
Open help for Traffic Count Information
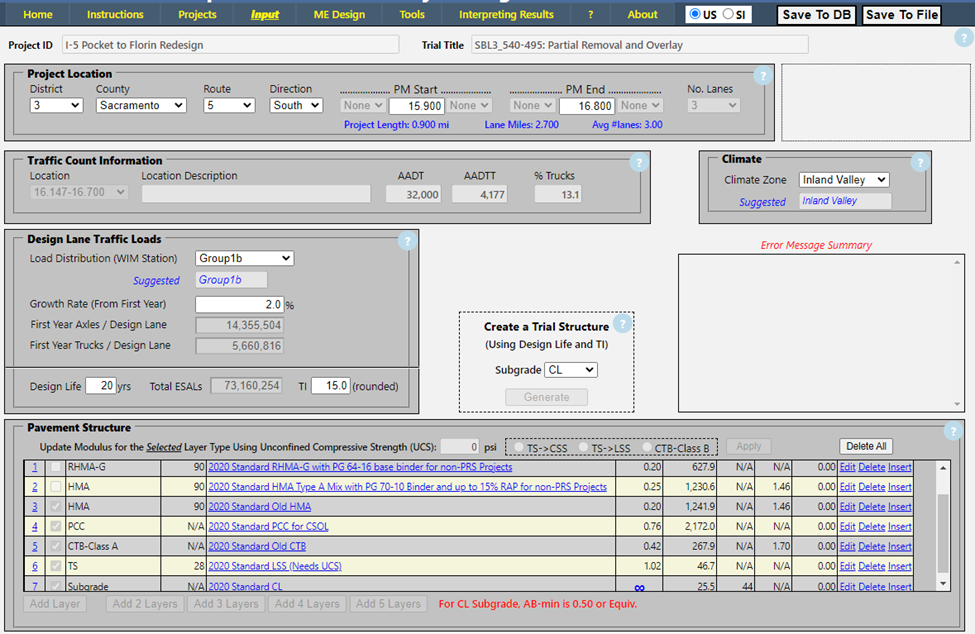click(x=638, y=163)
